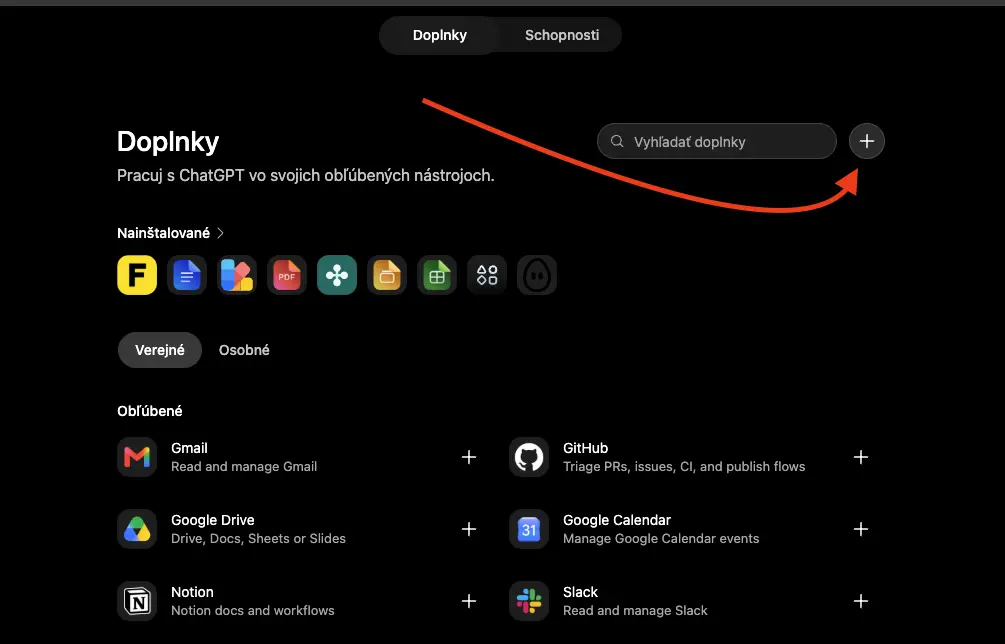1005x644 pixels.
Task: Switch to the Doplnky tab
Action: 440,35
